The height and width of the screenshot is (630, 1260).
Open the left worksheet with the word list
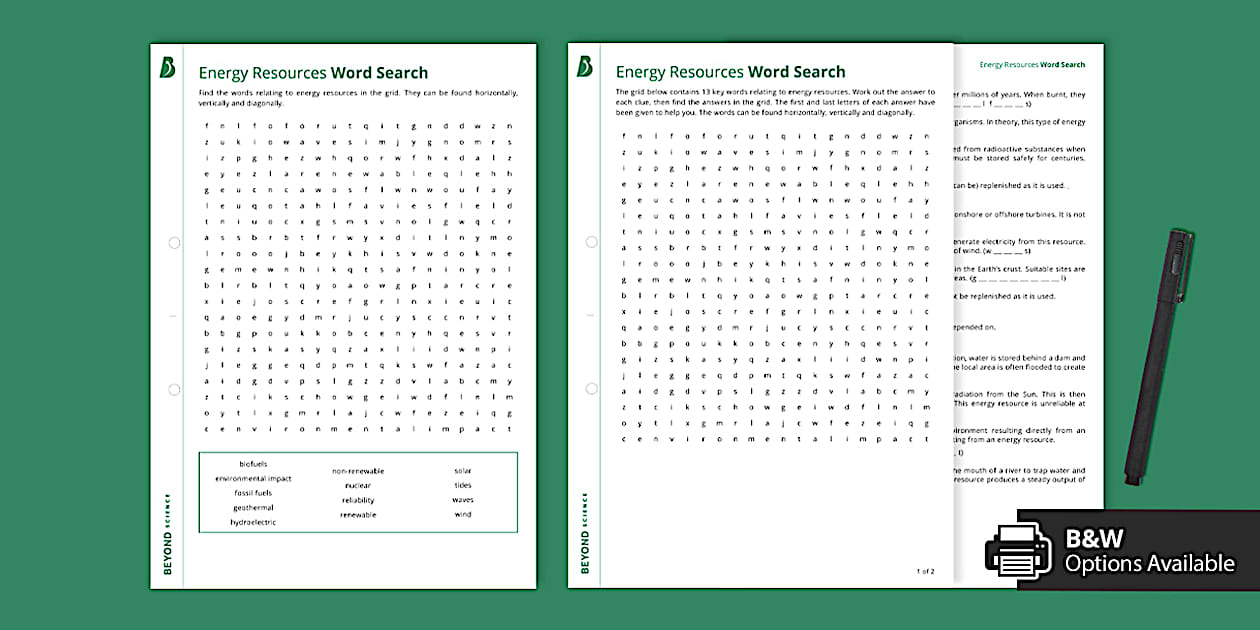point(343,316)
